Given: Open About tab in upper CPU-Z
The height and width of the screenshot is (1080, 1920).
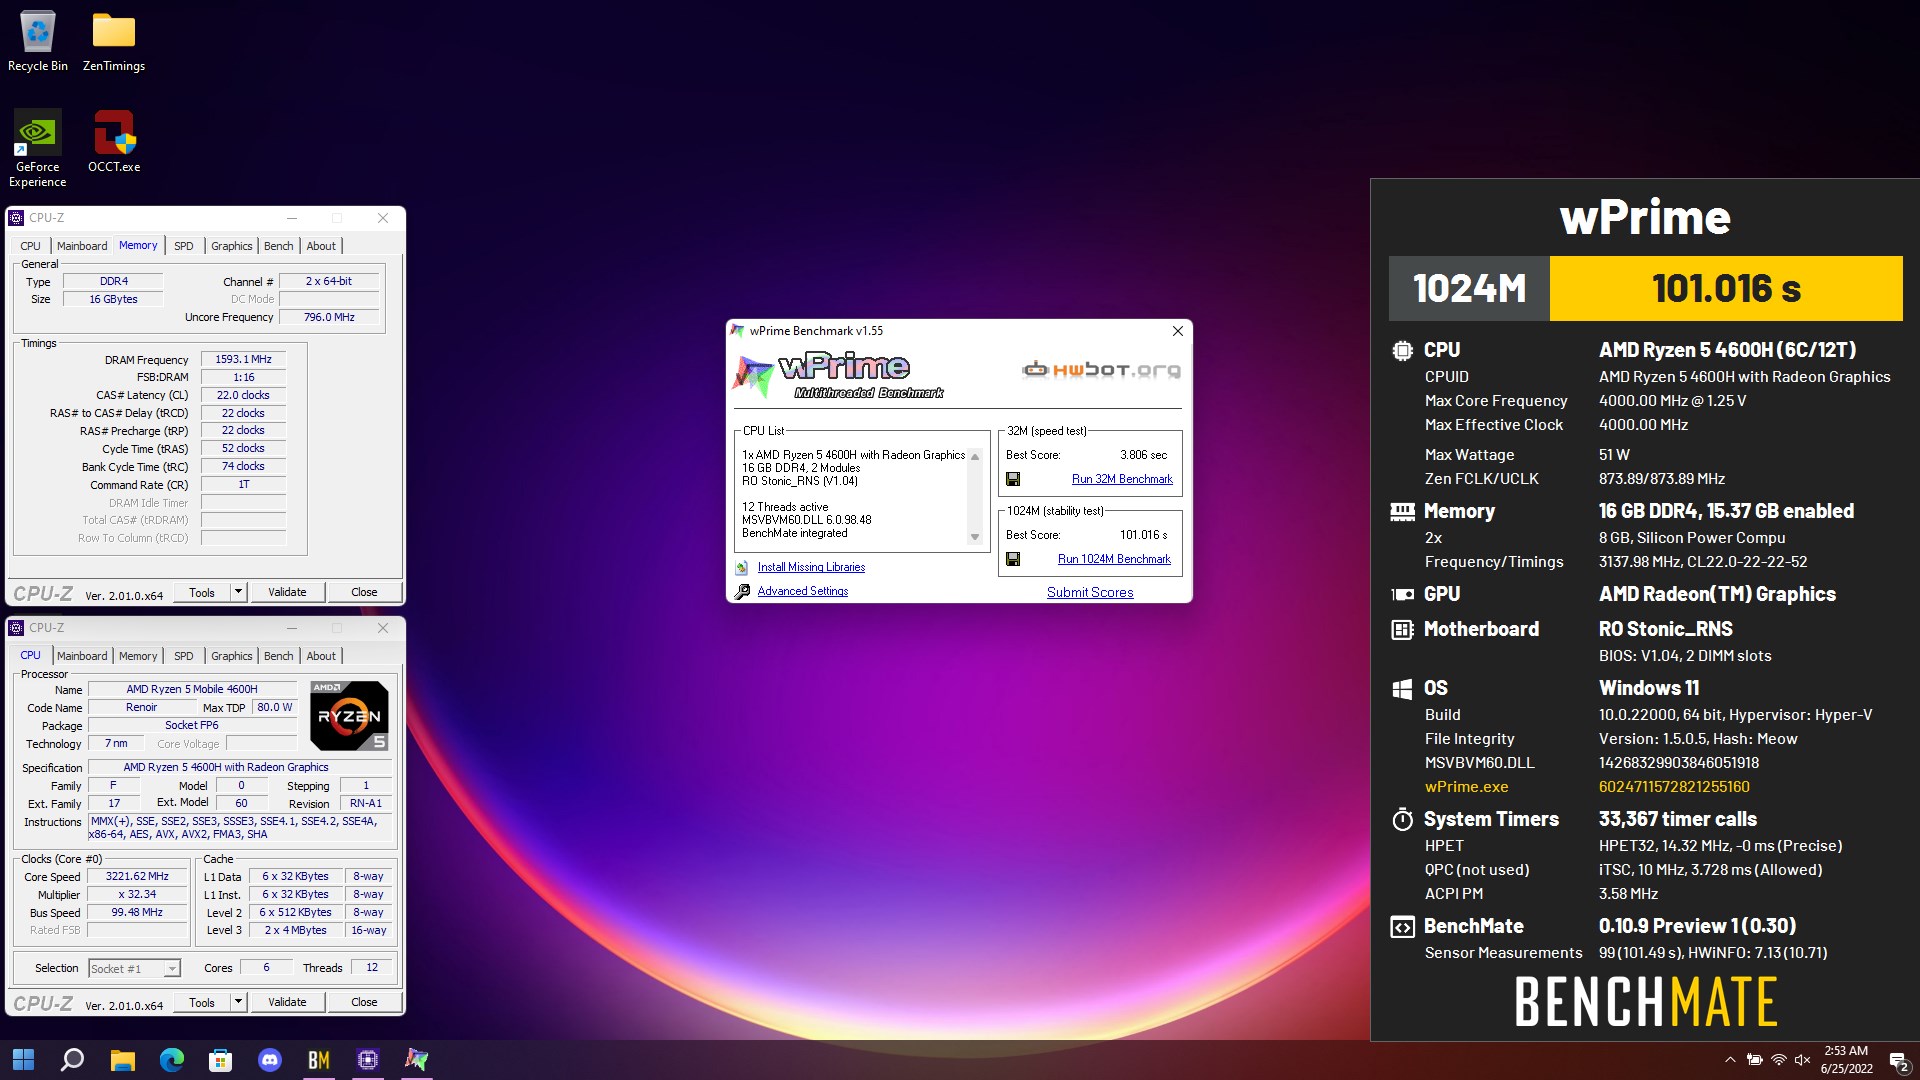Looking at the screenshot, I should click(321, 246).
